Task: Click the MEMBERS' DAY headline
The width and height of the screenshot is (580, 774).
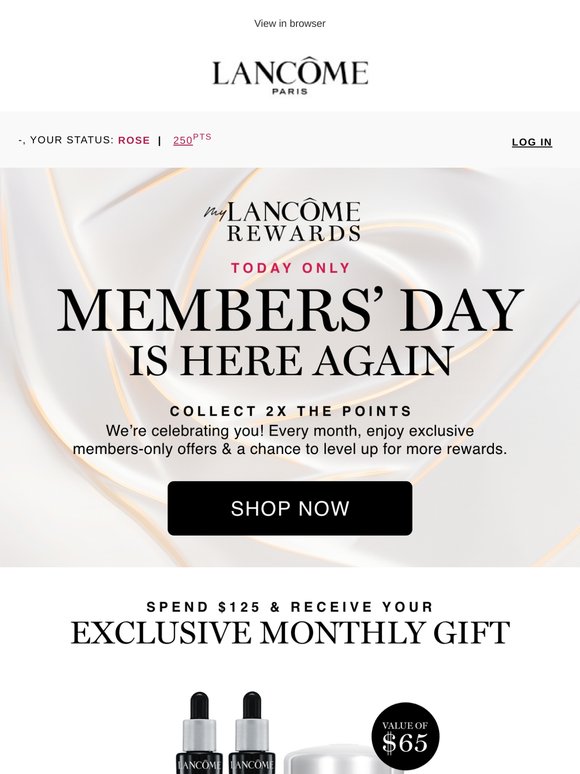Action: pos(290,310)
